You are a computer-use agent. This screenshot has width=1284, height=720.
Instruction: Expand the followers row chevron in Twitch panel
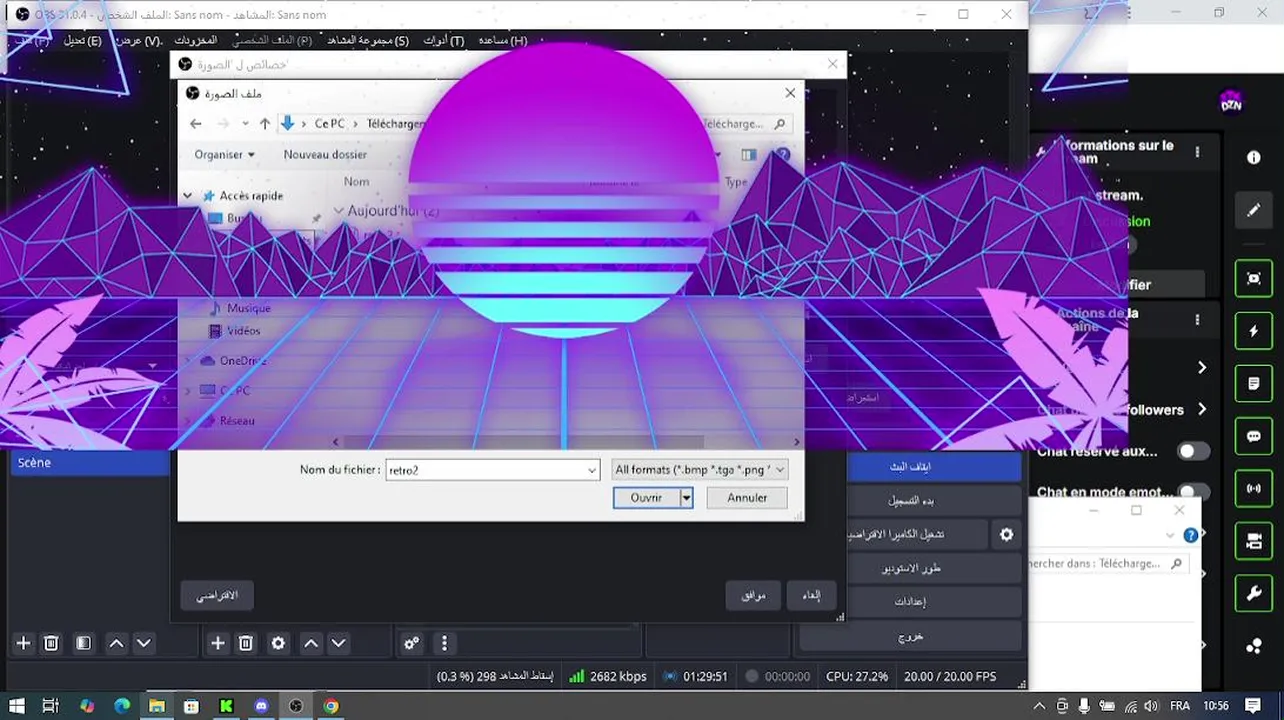click(x=1202, y=409)
